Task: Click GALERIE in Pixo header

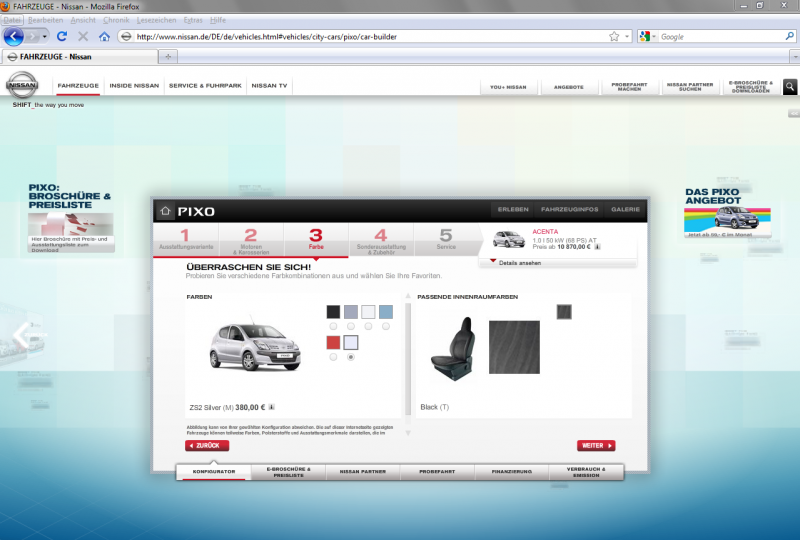Action: (x=626, y=209)
